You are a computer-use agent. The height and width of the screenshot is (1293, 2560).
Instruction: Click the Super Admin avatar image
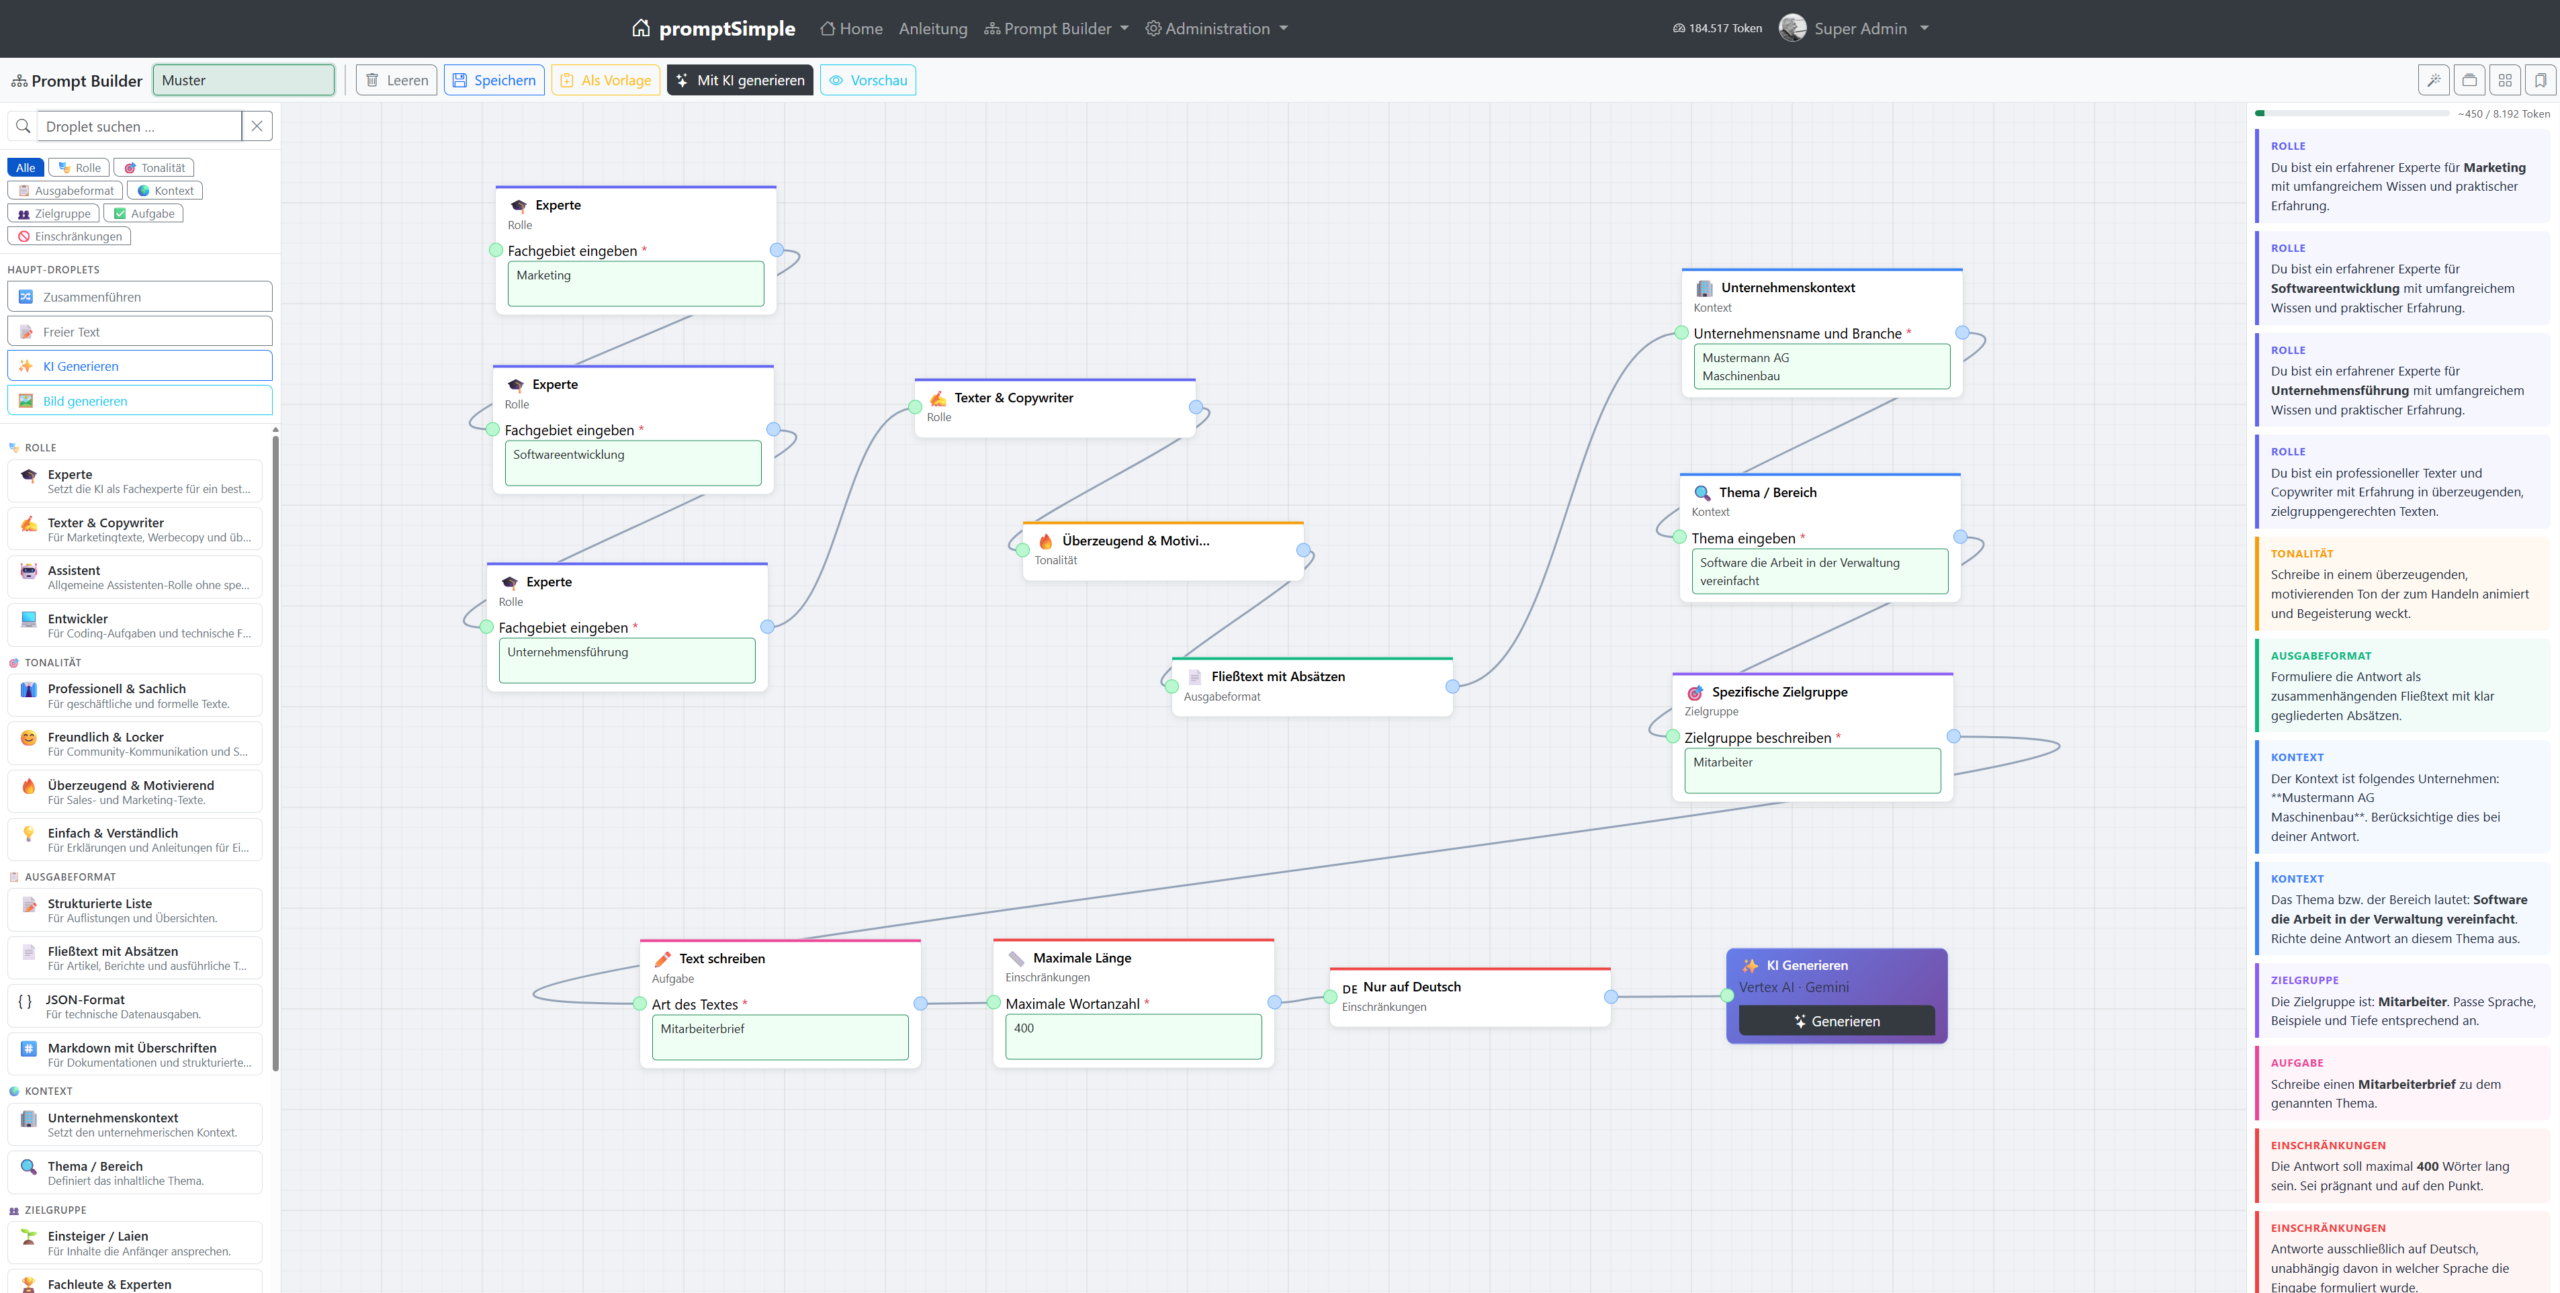[x=1792, y=28]
